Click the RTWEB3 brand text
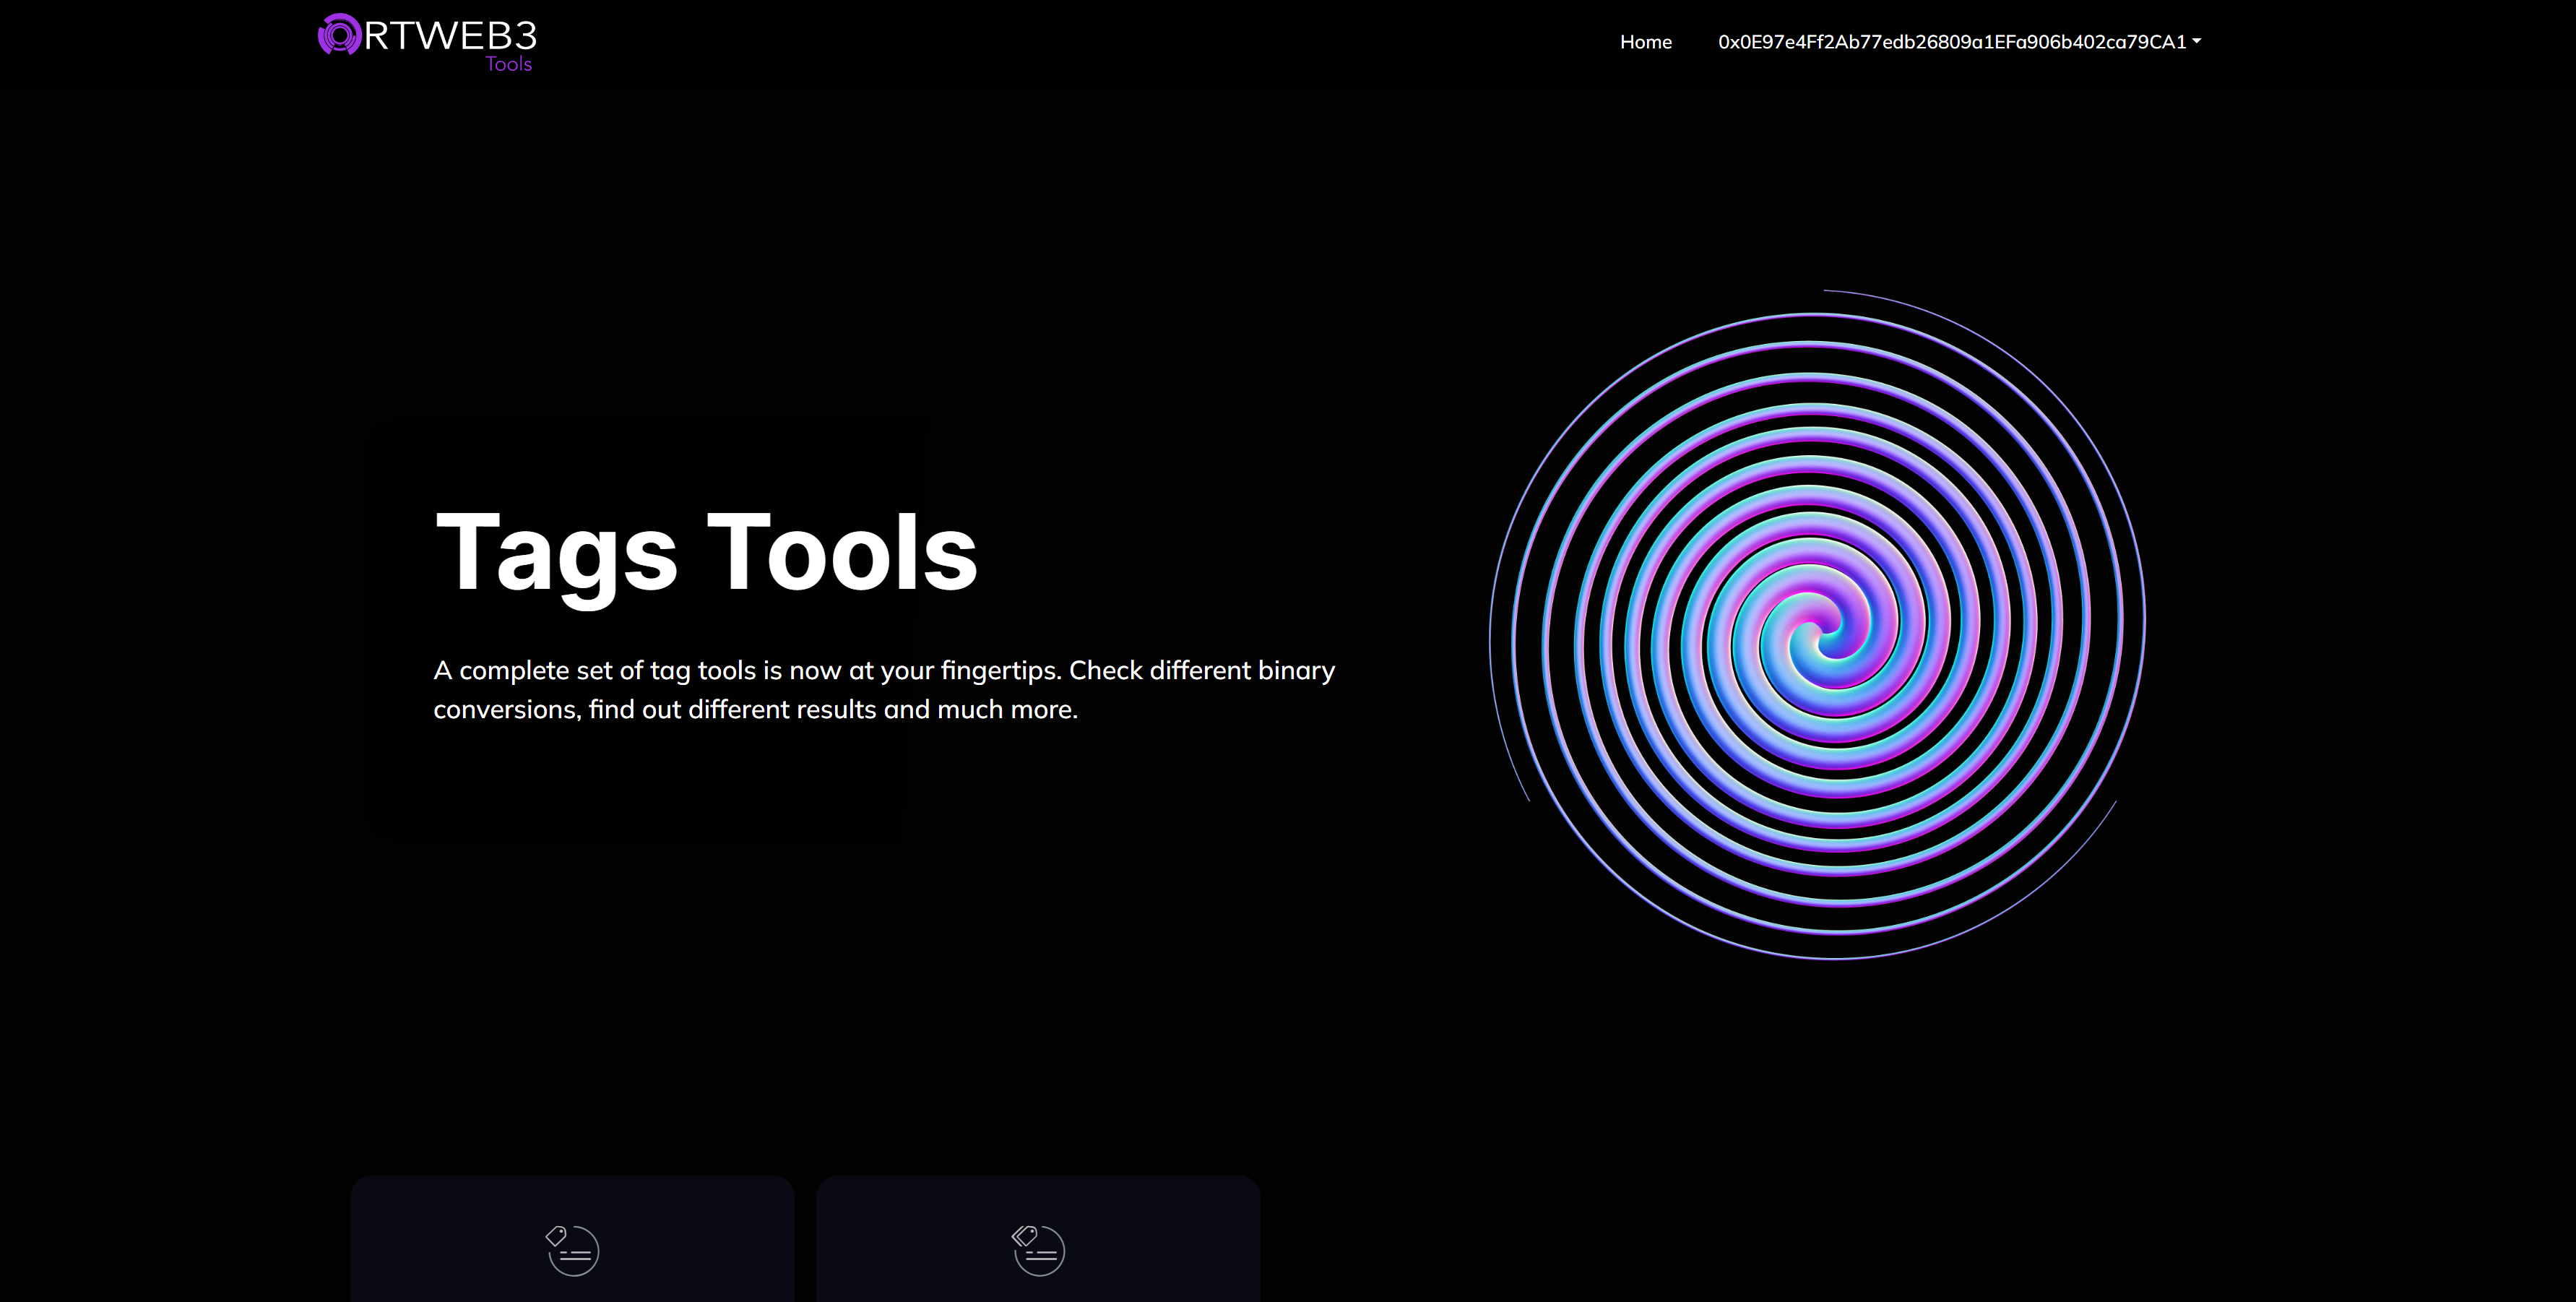The width and height of the screenshot is (2576, 1302). click(x=451, y=35)
